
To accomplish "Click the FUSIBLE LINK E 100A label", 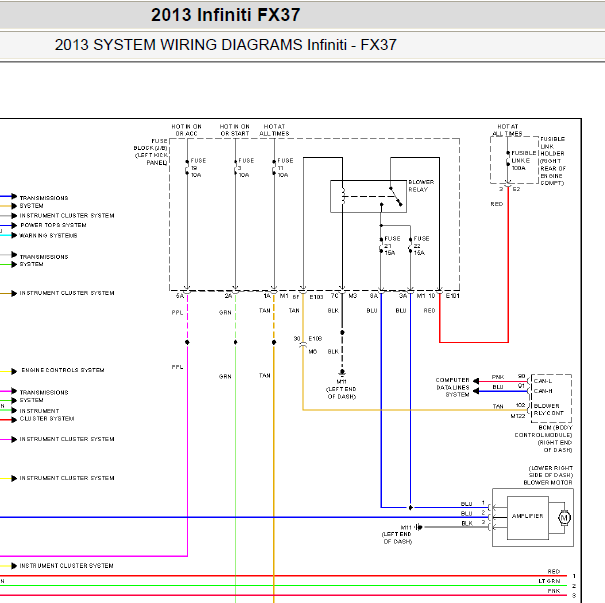I will point(523,160).
